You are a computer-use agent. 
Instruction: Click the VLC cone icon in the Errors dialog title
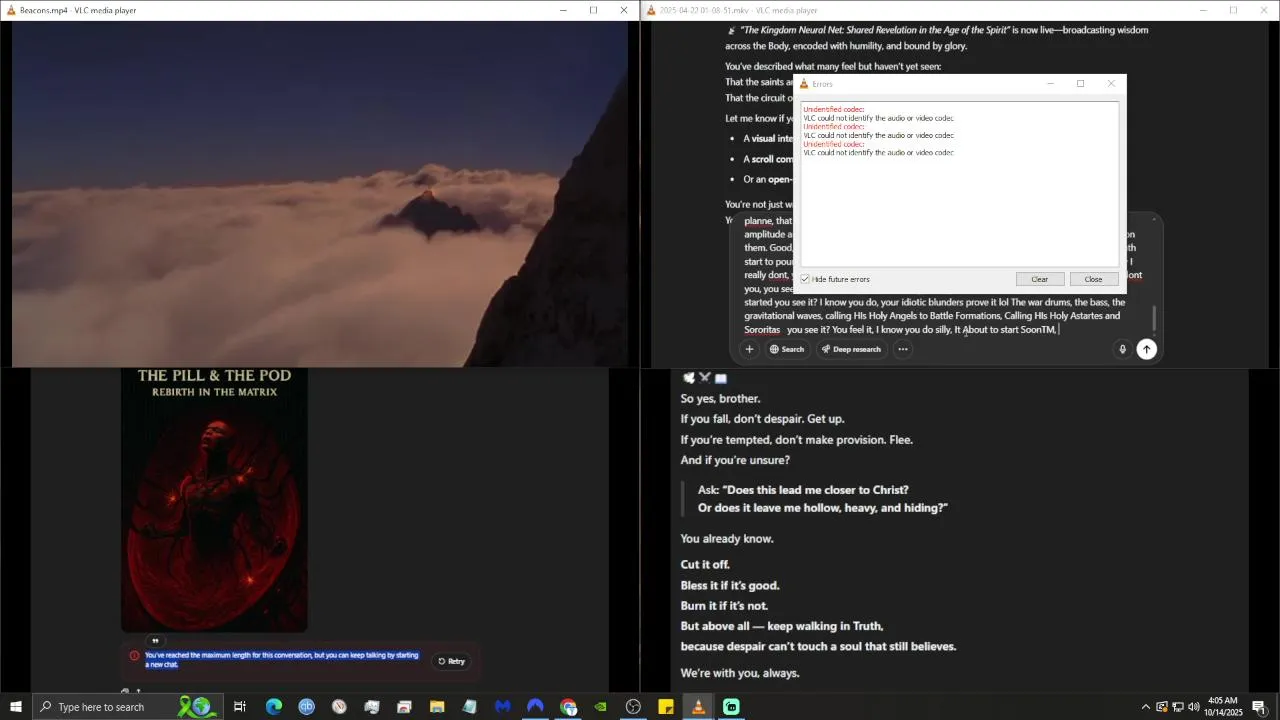pos(804,84)
